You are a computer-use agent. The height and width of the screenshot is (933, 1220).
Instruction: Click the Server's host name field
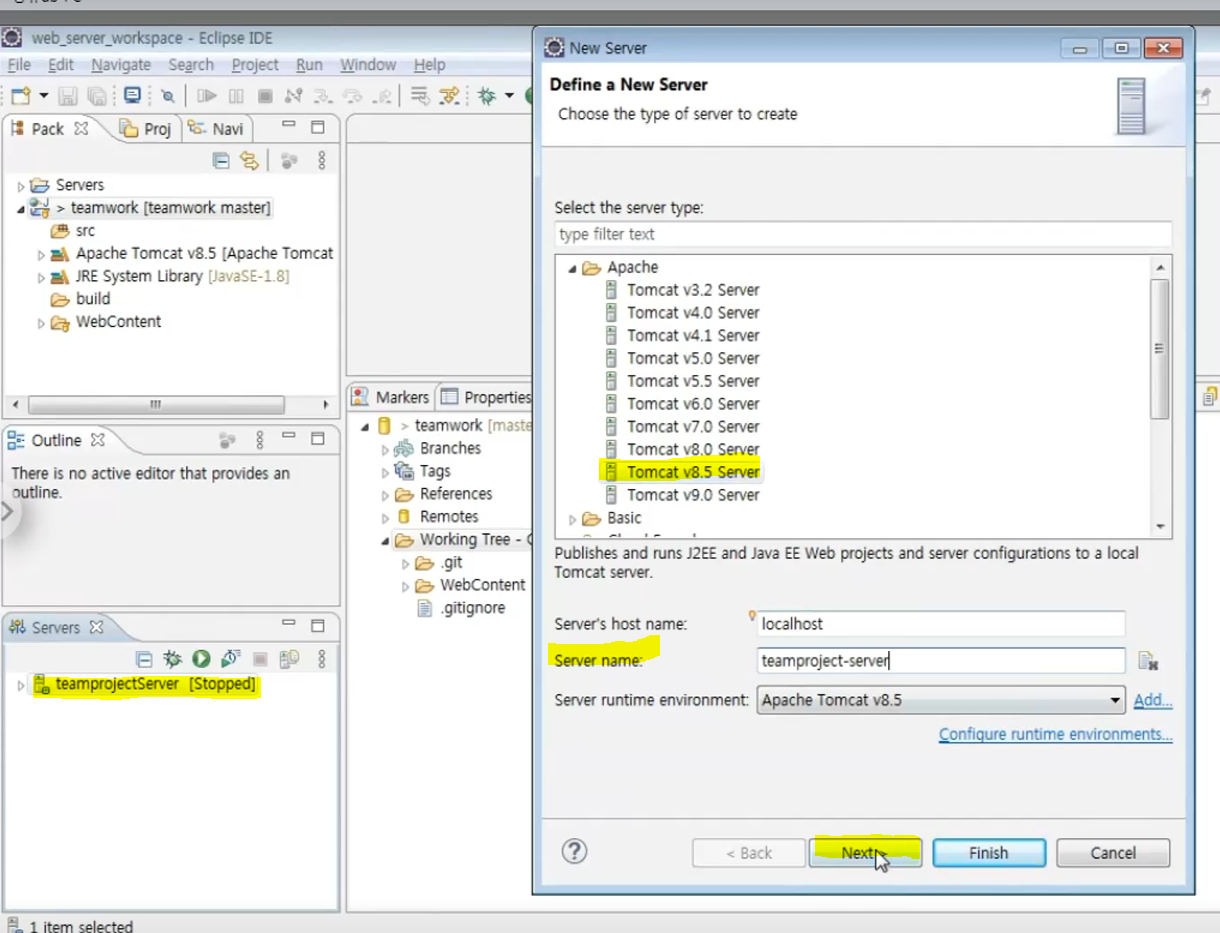941,623
